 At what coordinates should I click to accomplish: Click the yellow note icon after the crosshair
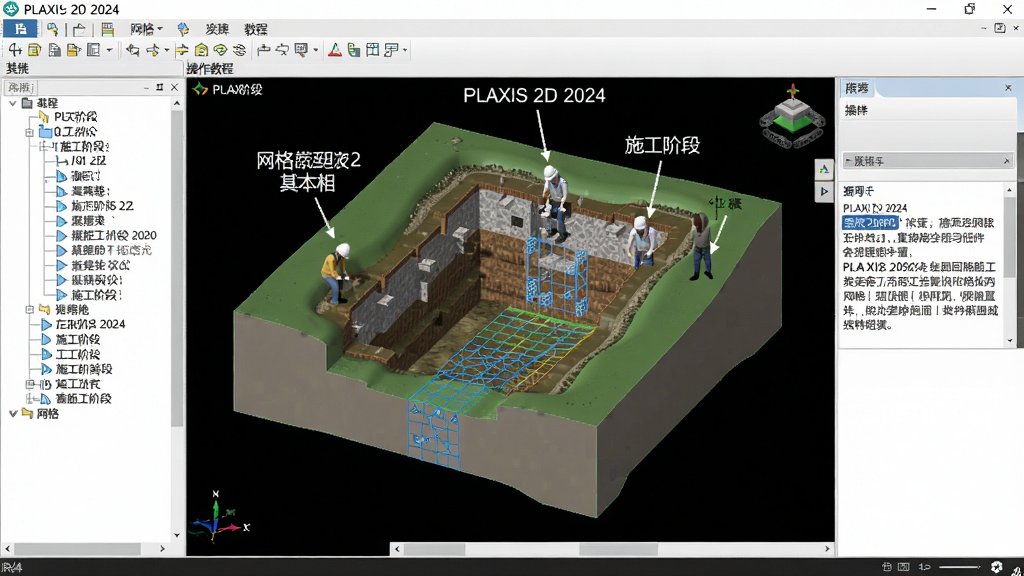click(x=35, y=50)
